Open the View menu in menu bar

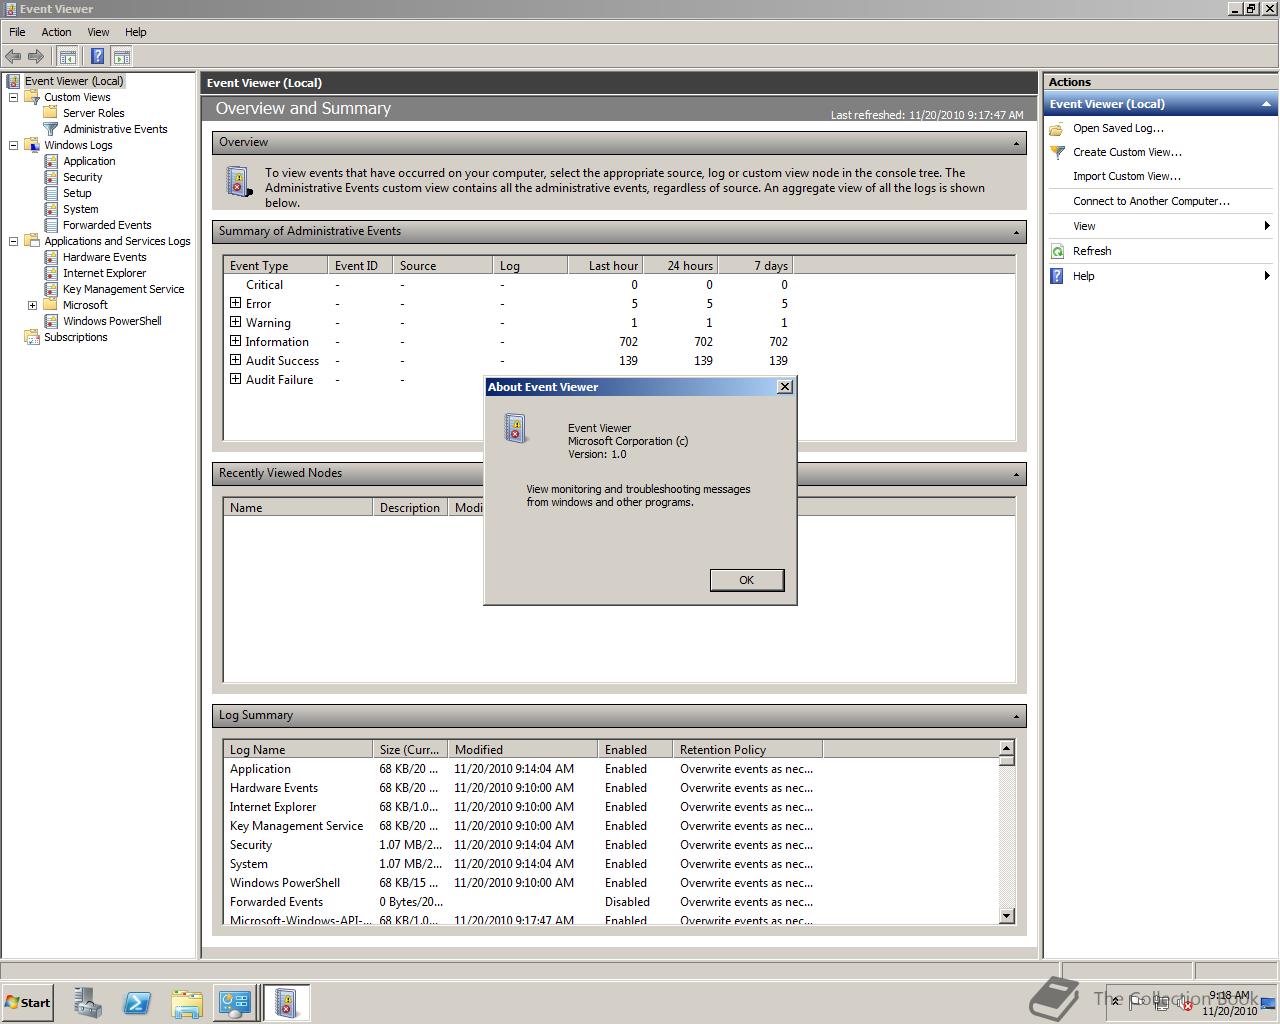pyautogui.click(x=98, y=32)
